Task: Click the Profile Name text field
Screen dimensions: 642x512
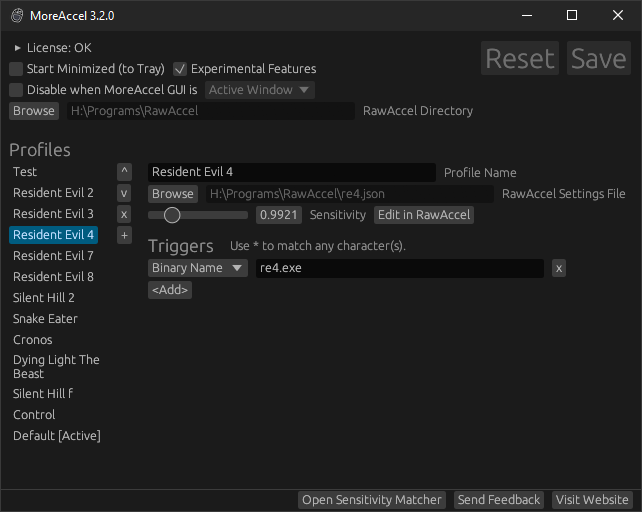Action: tap(291, 173)
